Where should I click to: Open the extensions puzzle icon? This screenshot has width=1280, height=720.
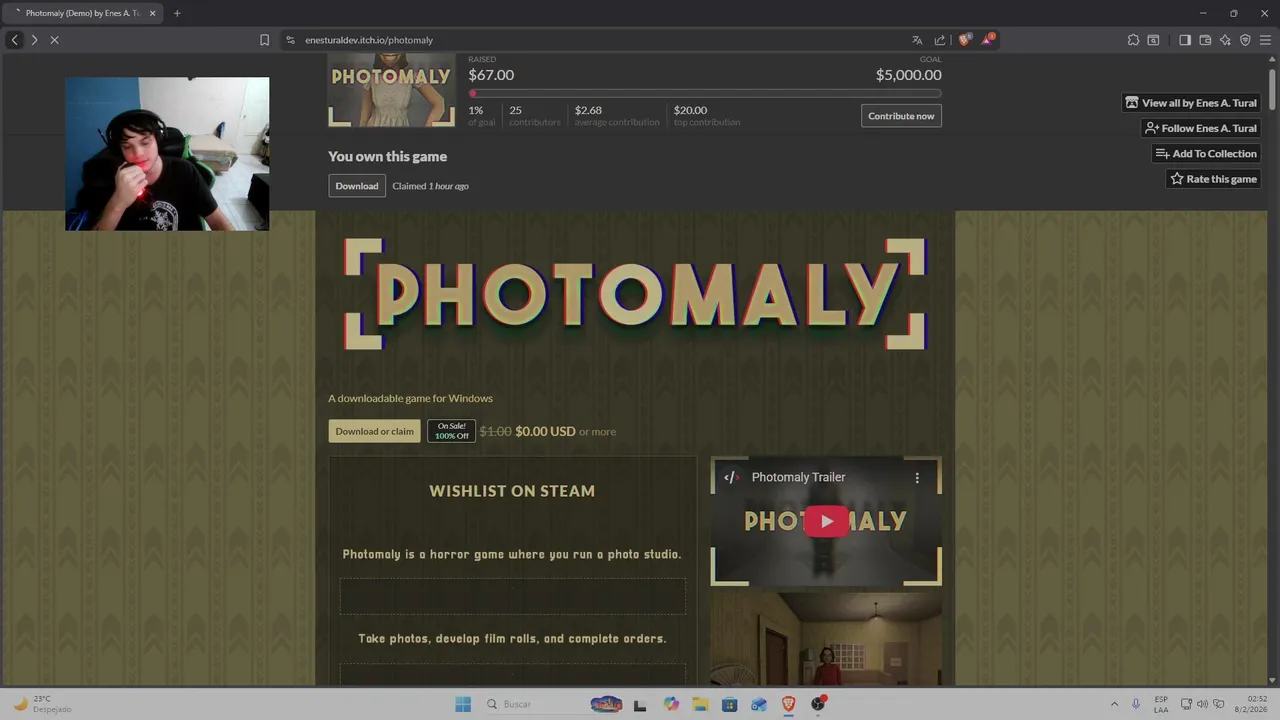[1133, 40]
